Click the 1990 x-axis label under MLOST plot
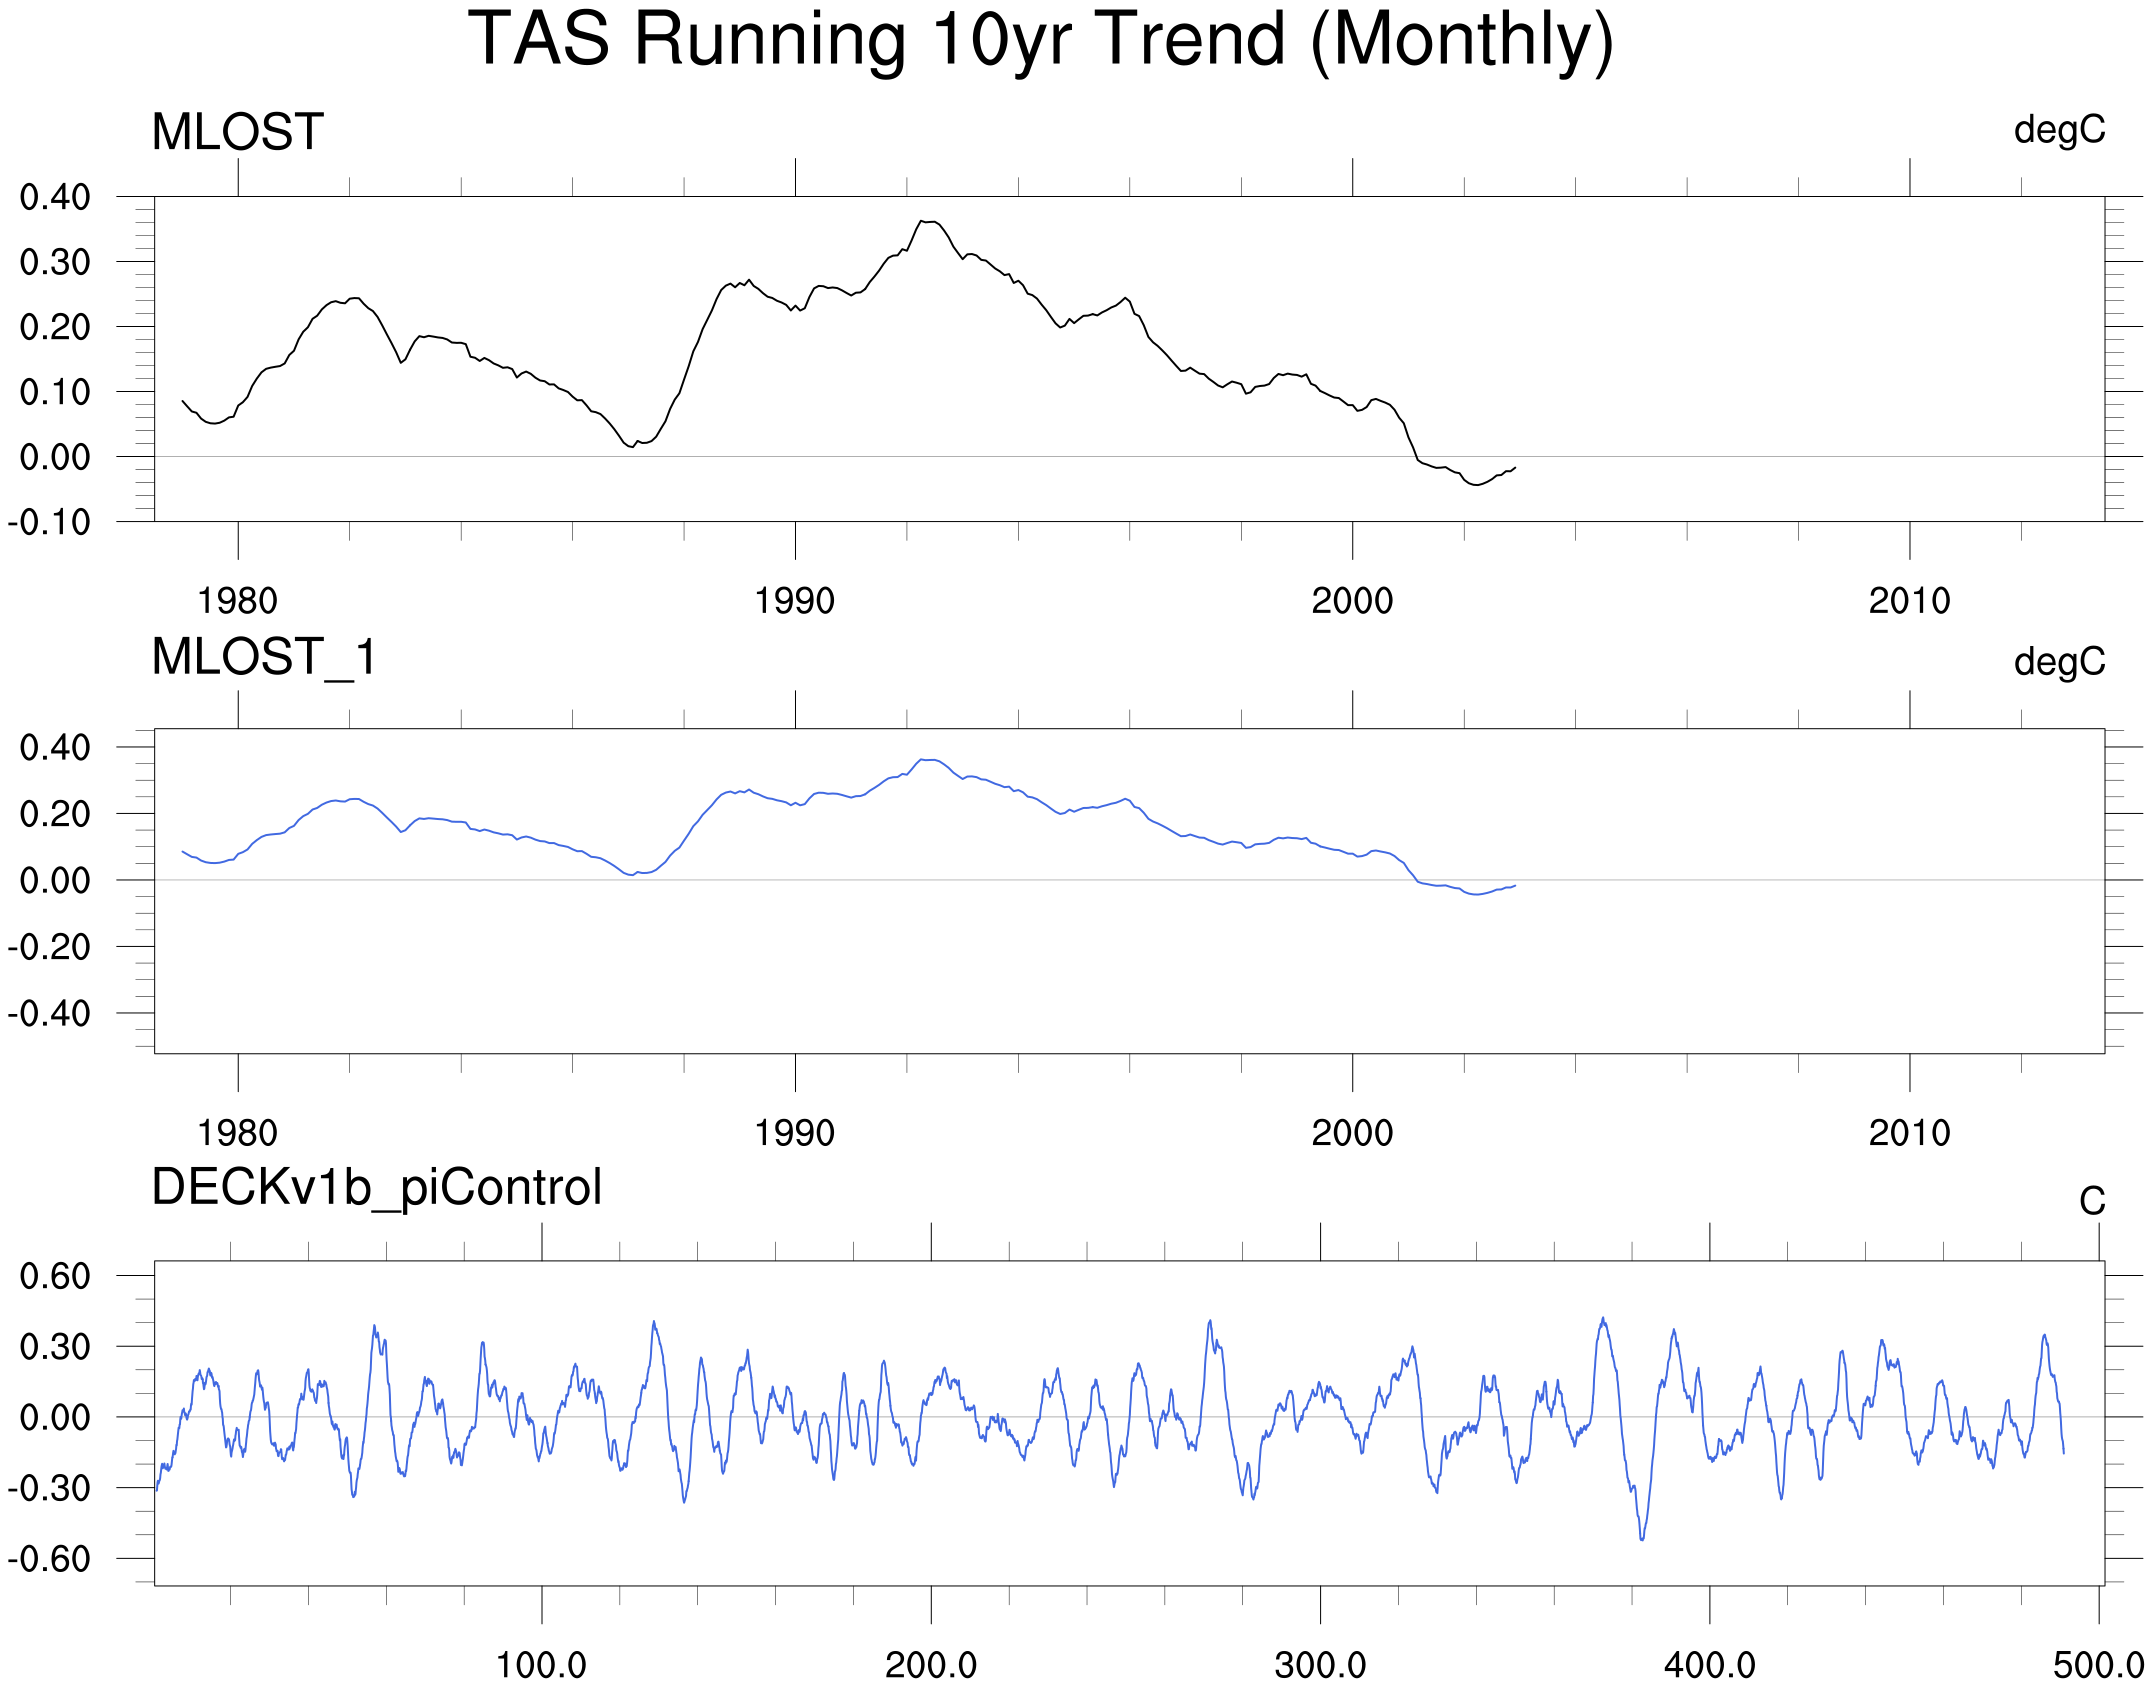This screenshot has width=2153, height=1687. click(x=794, y=601)
